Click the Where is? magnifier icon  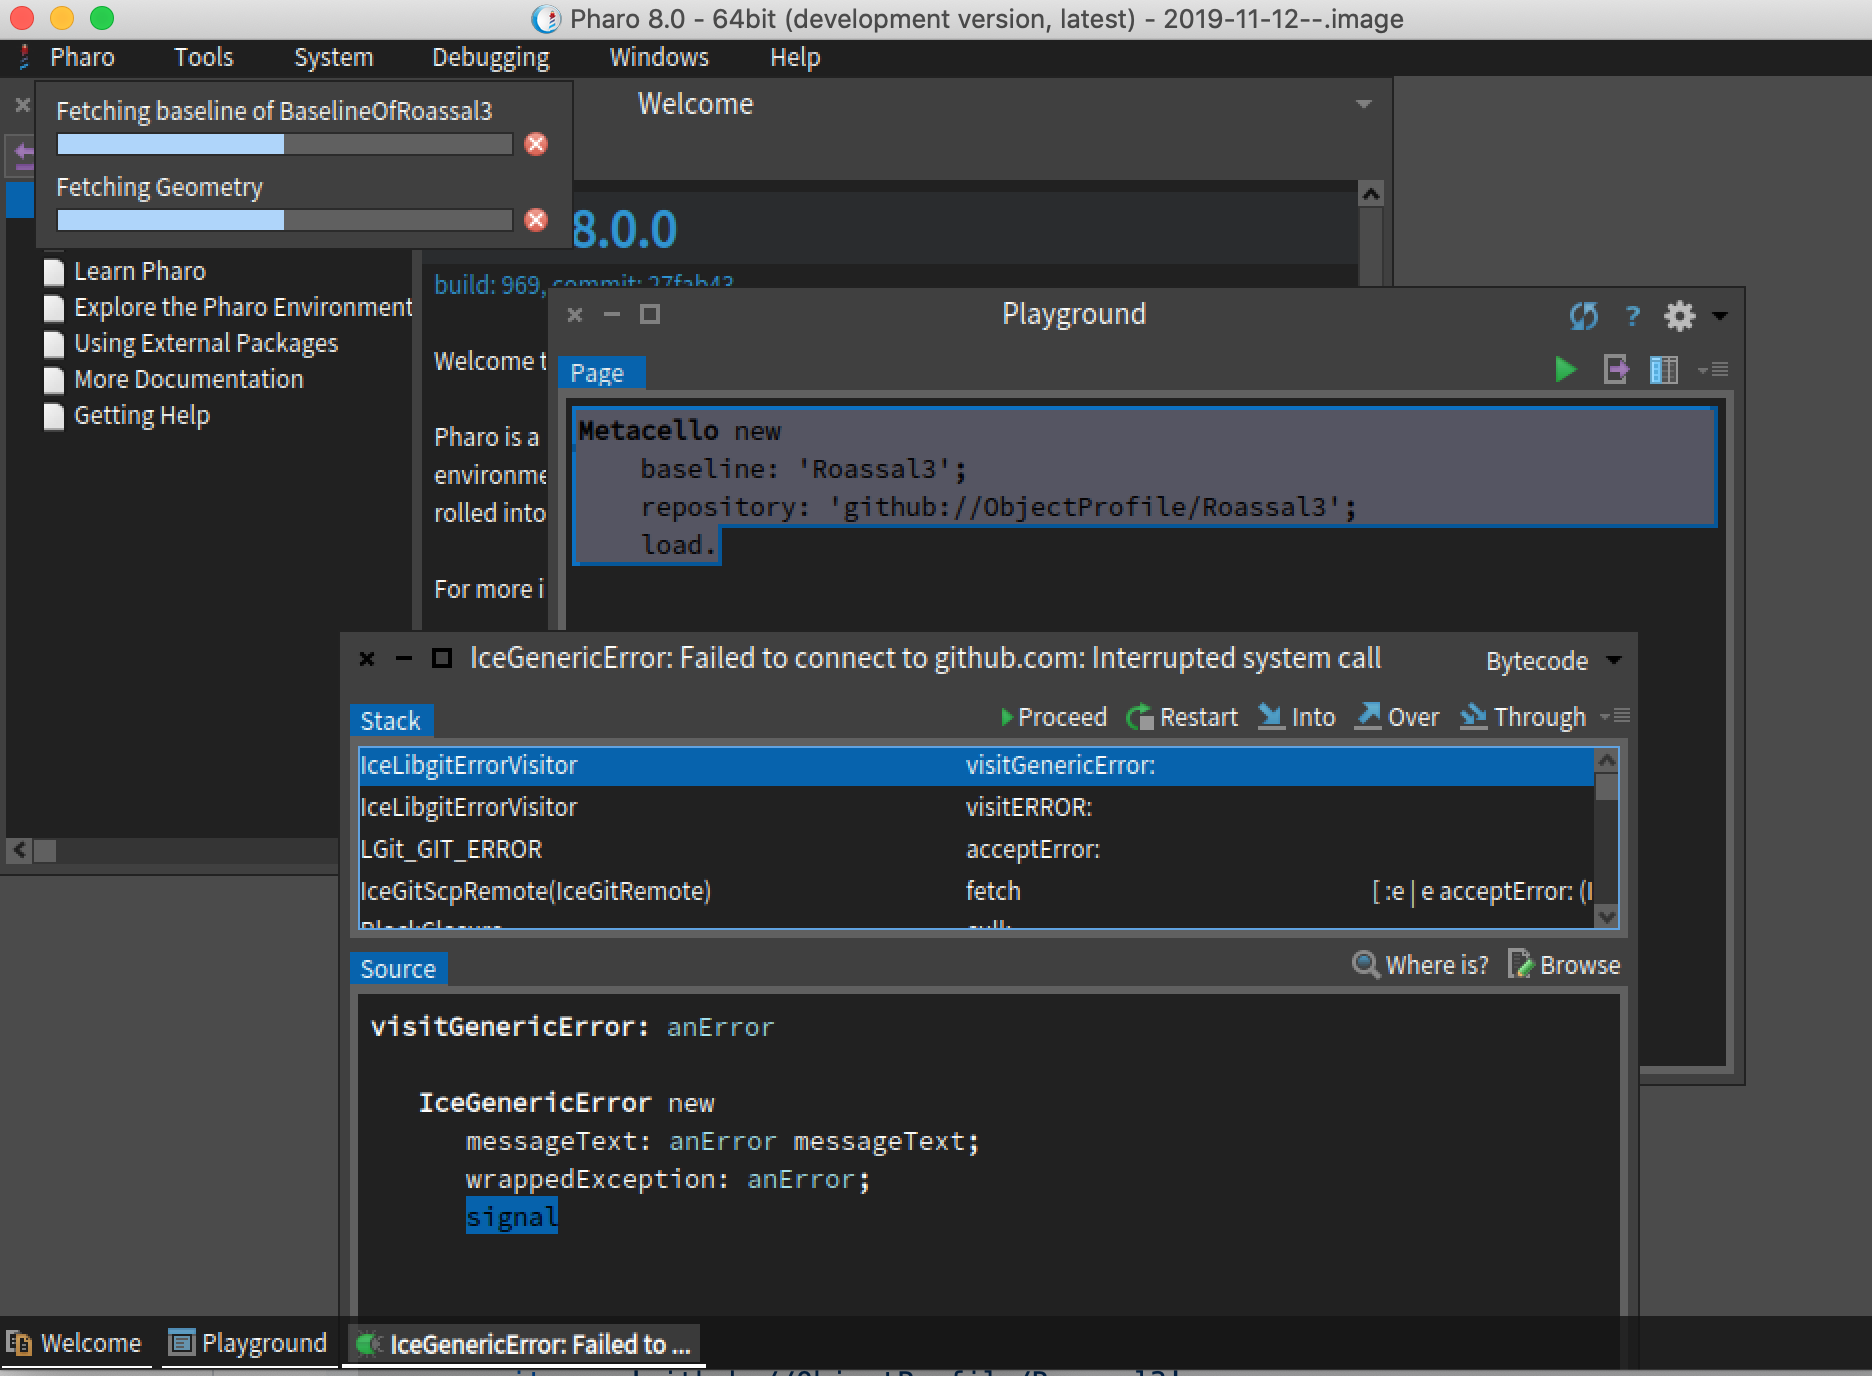point(1367,964)
